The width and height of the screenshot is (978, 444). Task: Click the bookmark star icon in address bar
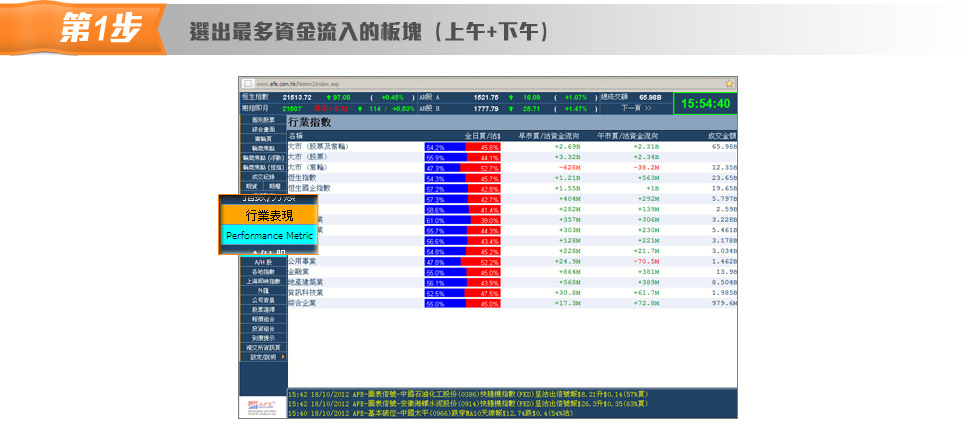coord(730,83)
